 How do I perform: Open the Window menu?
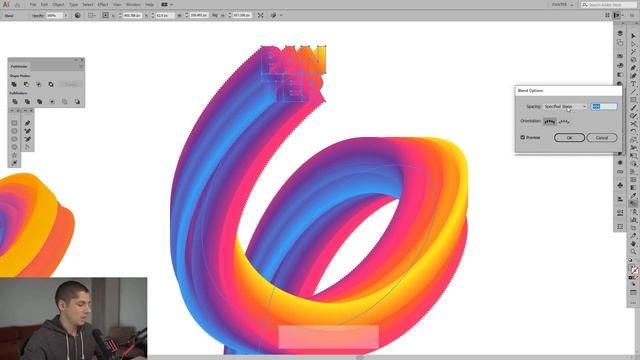pyautogui.click(x=133, y=4)
